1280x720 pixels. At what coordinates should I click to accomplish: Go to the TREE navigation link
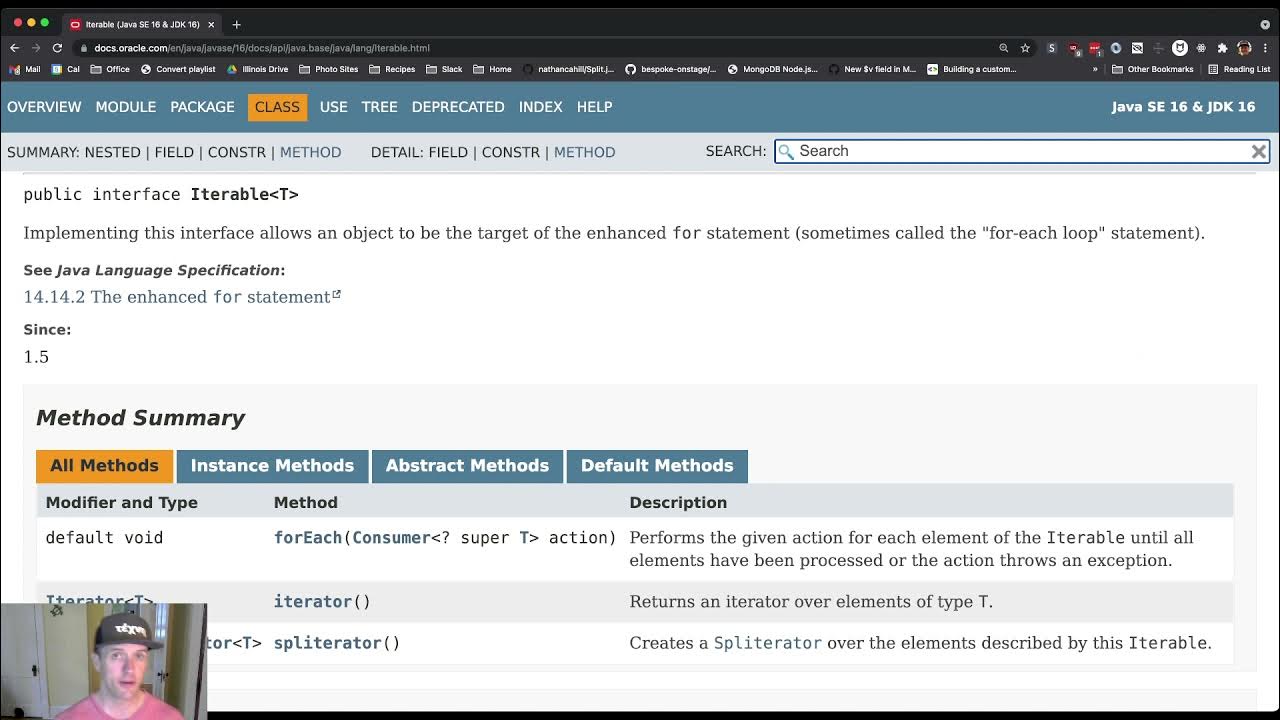pyautogui.click(x=379, y=107)
